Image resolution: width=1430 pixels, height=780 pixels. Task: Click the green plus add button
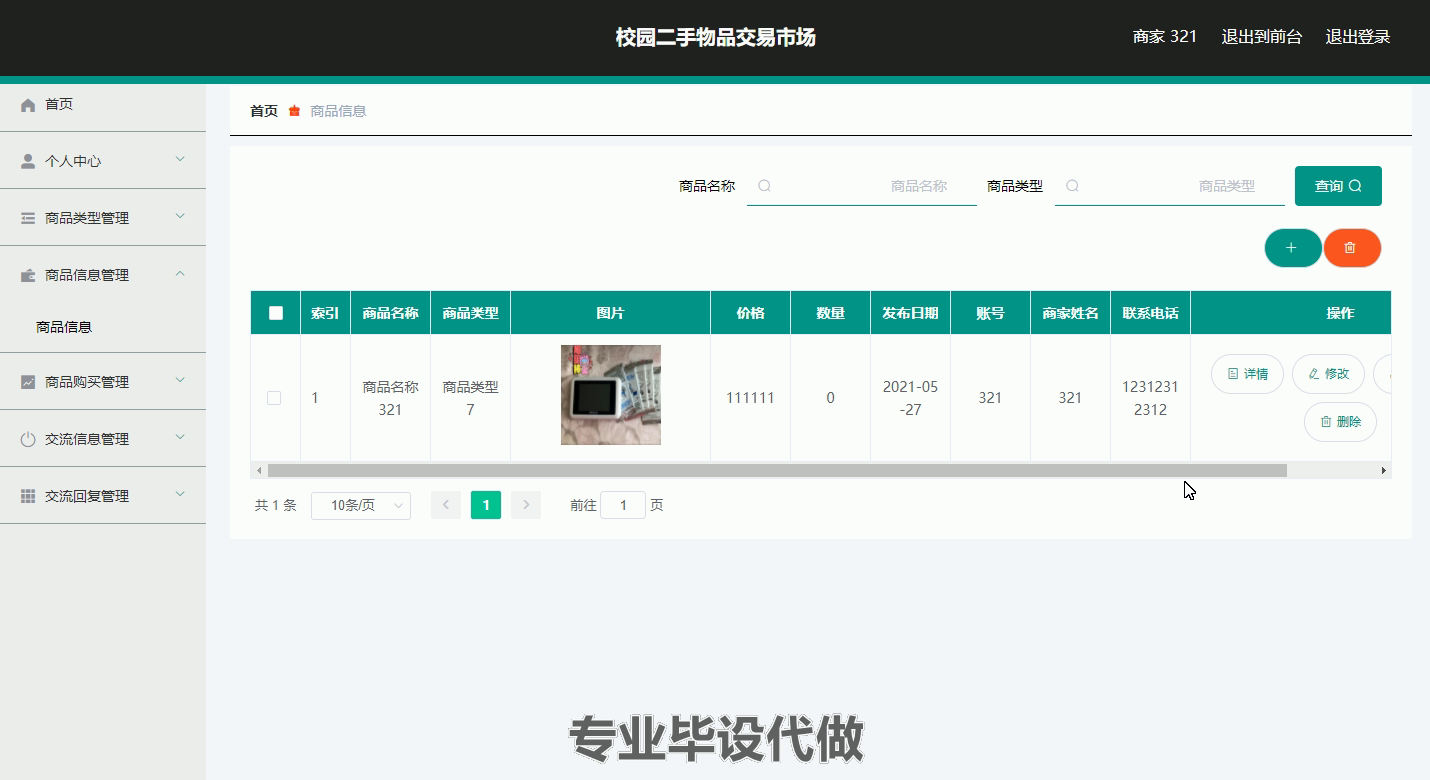tap(1292, 248)
